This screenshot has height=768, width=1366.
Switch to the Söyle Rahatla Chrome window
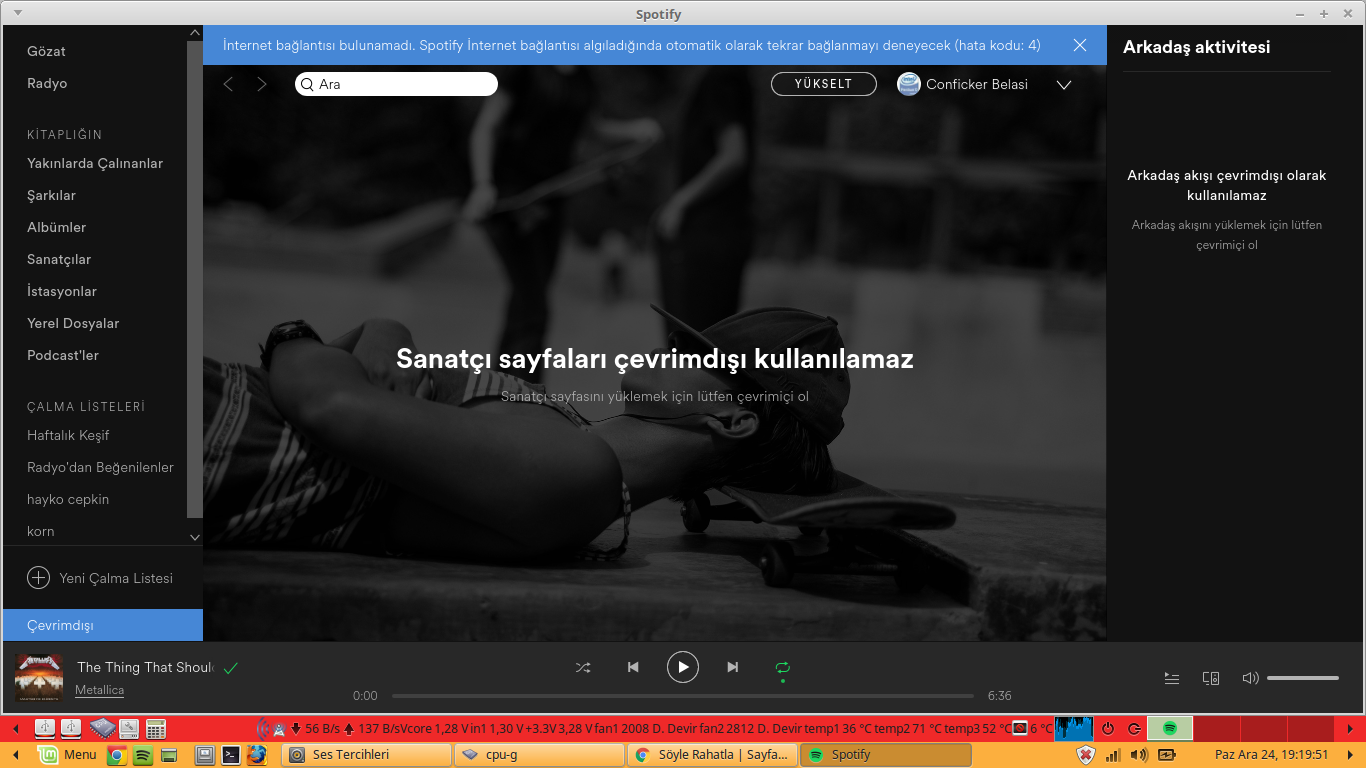[x=712, y=755]
